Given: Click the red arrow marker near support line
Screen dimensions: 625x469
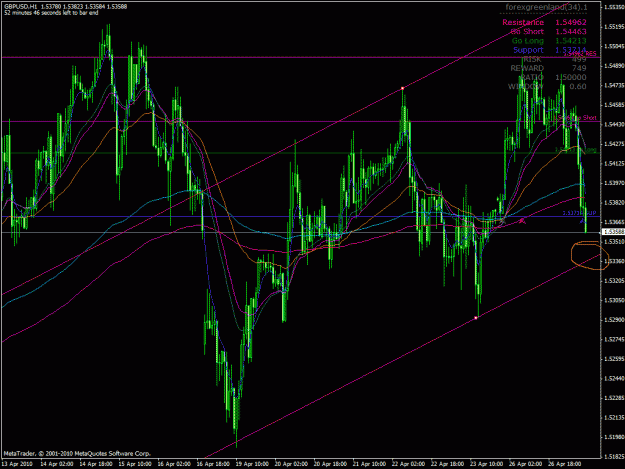Looking at the screenshot, I should [522, 220].
